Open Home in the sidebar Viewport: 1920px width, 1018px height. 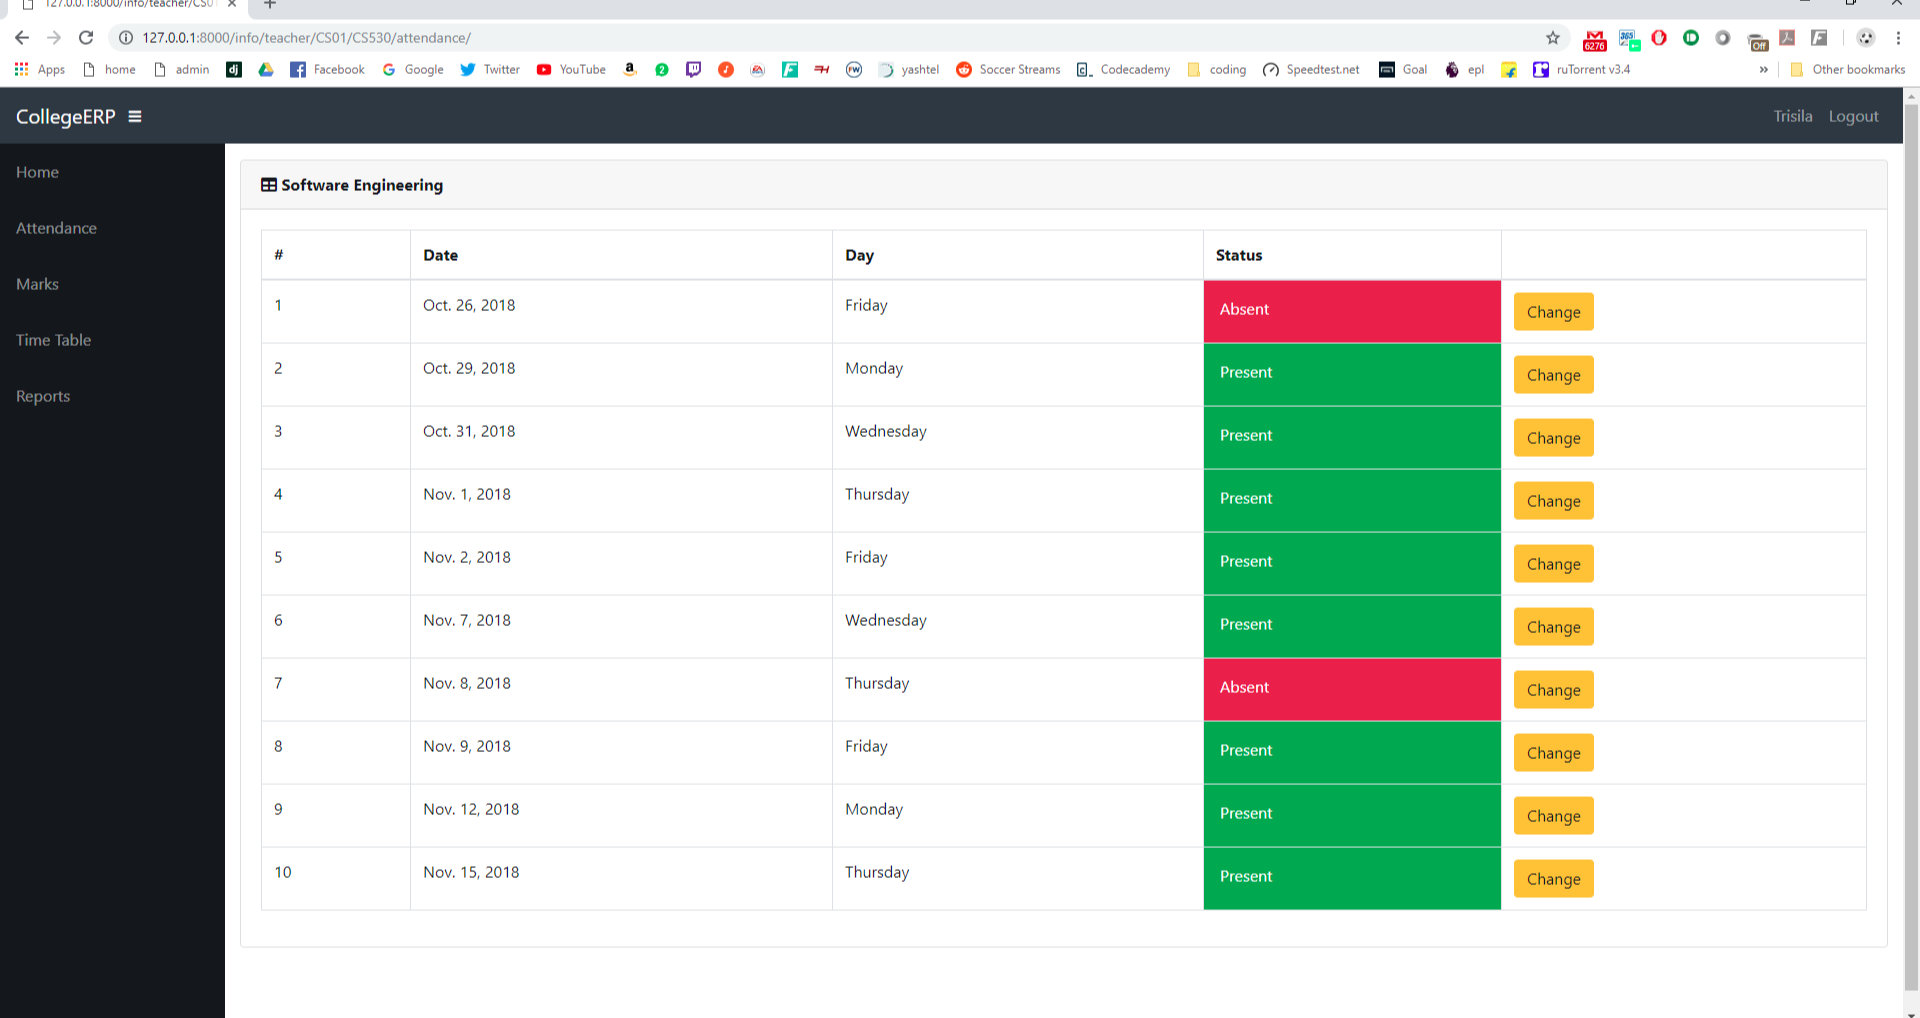(37, 172)
